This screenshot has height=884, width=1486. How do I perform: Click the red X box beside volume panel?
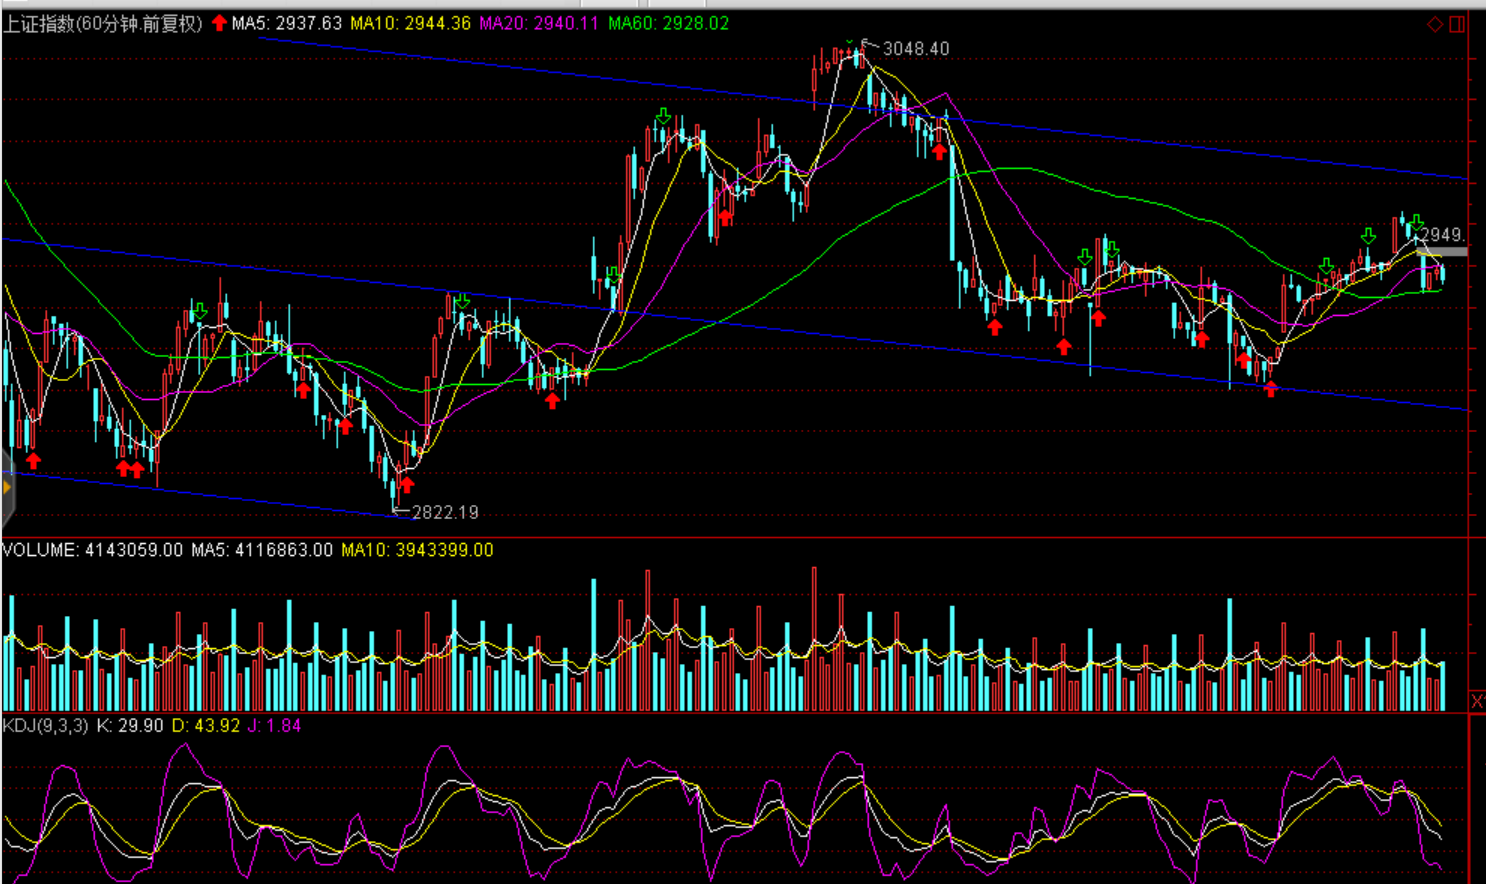point(1477,701)
